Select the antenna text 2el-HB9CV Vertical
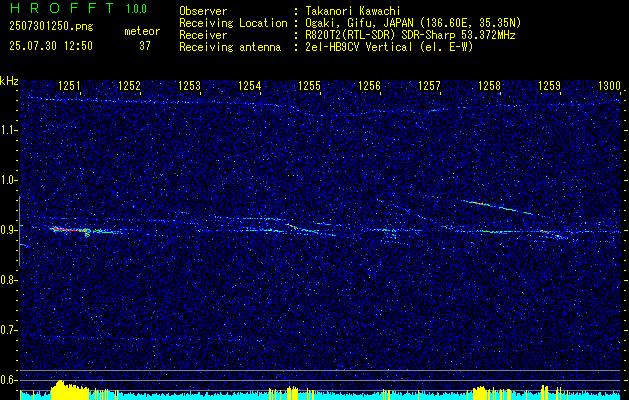The image size is (629, 400). tap(358, 47)
